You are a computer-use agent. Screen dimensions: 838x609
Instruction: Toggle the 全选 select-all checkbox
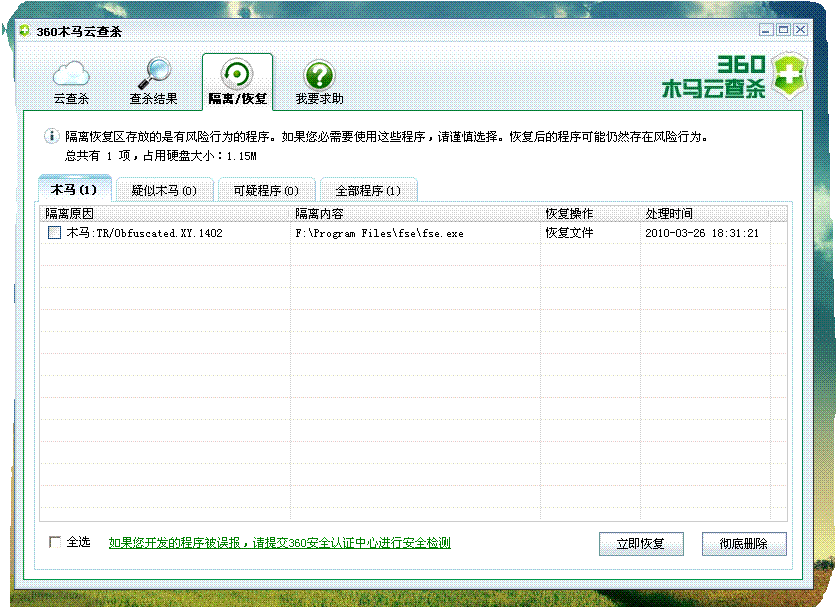pos(55,542)
